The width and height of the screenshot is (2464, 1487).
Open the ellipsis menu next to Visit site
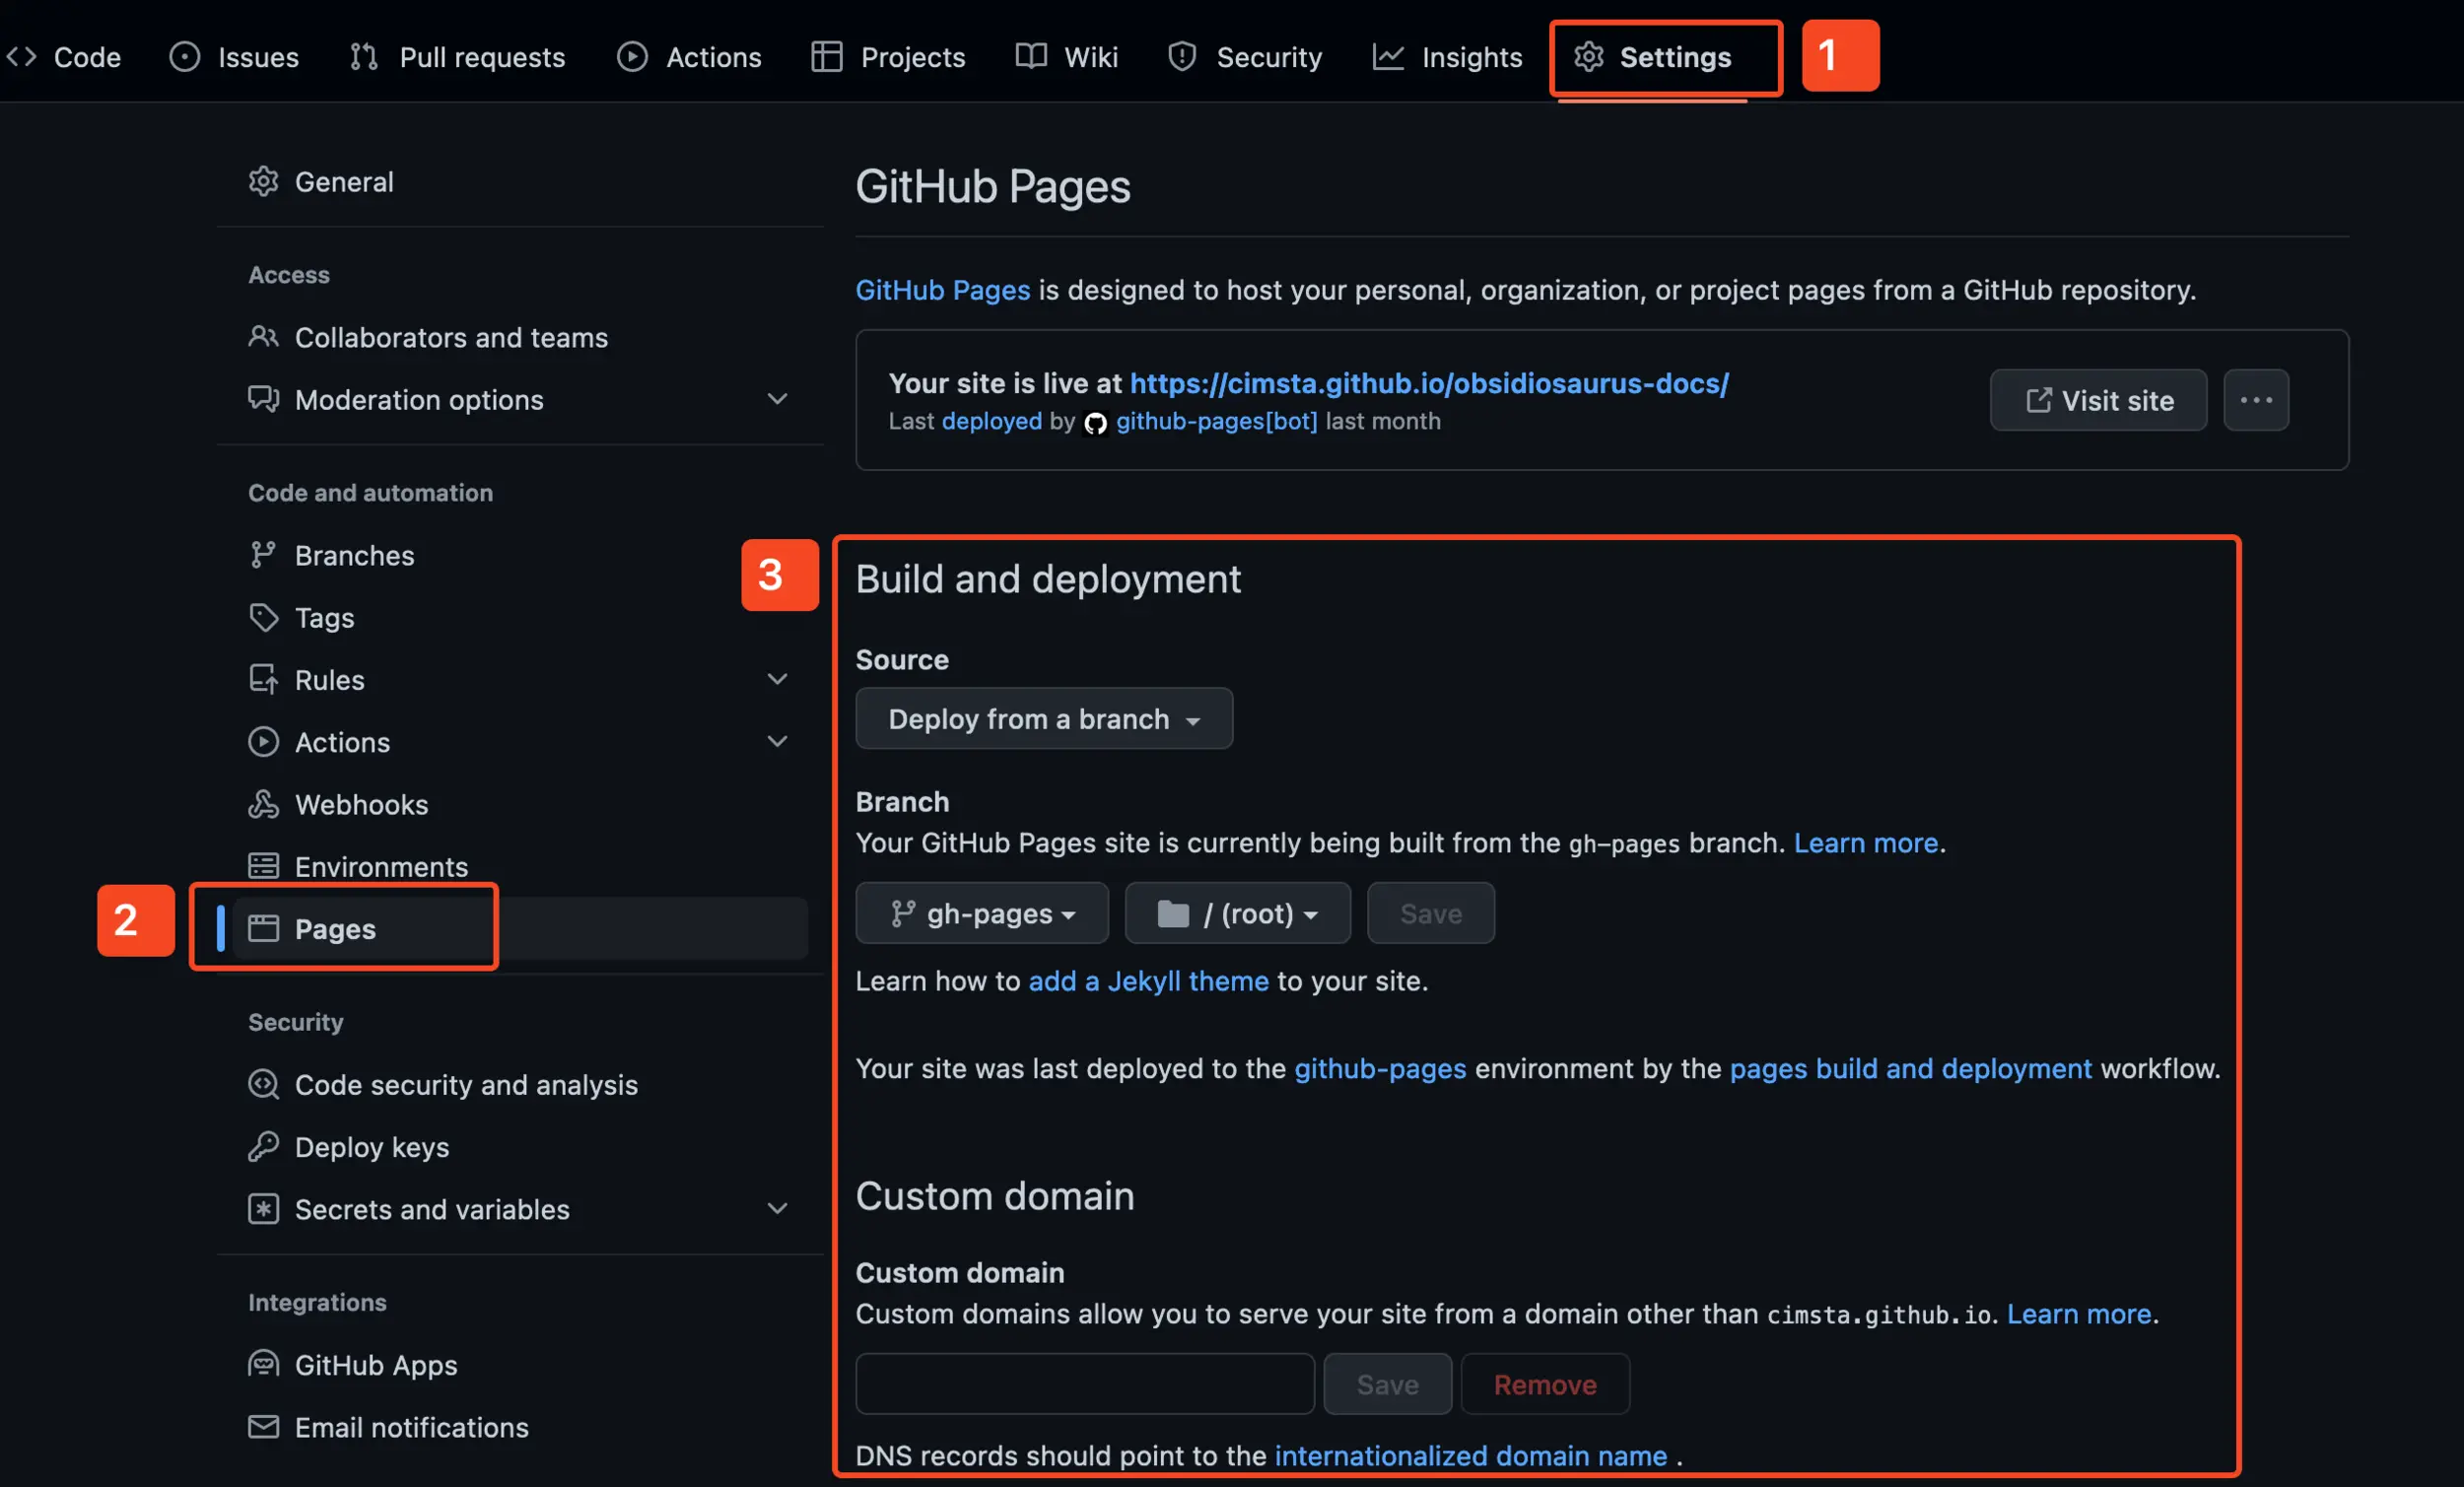click(x=2256, y=400)
